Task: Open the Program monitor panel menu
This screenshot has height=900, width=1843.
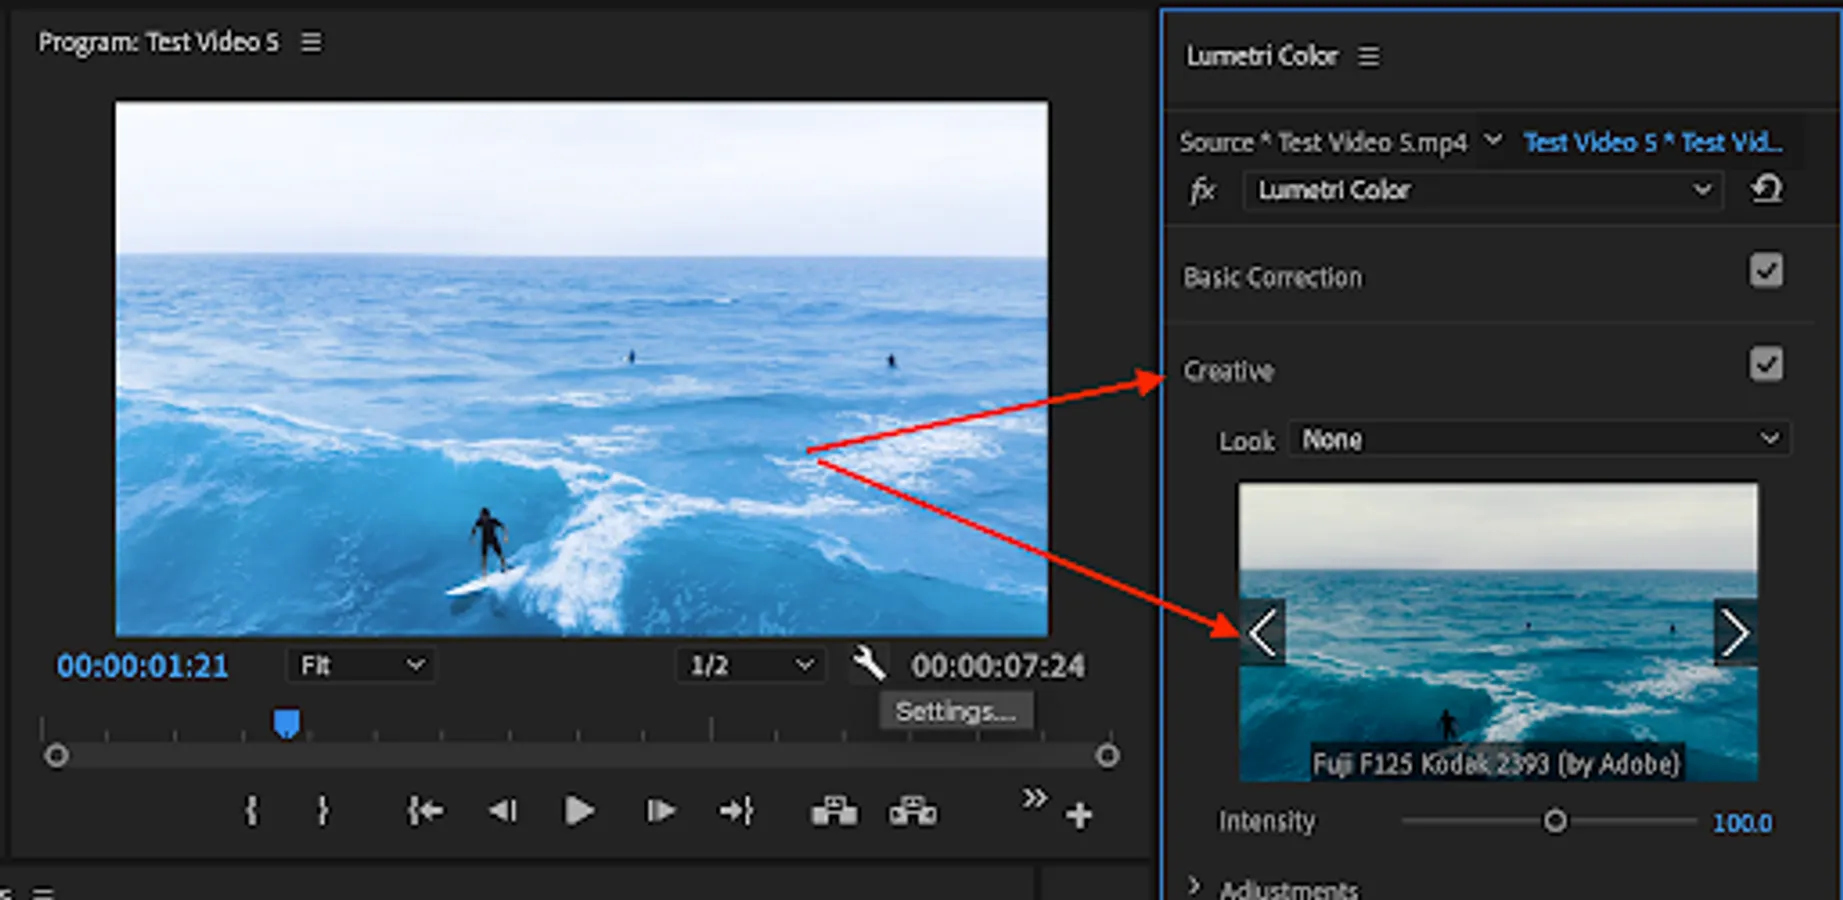Action: [x=312, y=42]
